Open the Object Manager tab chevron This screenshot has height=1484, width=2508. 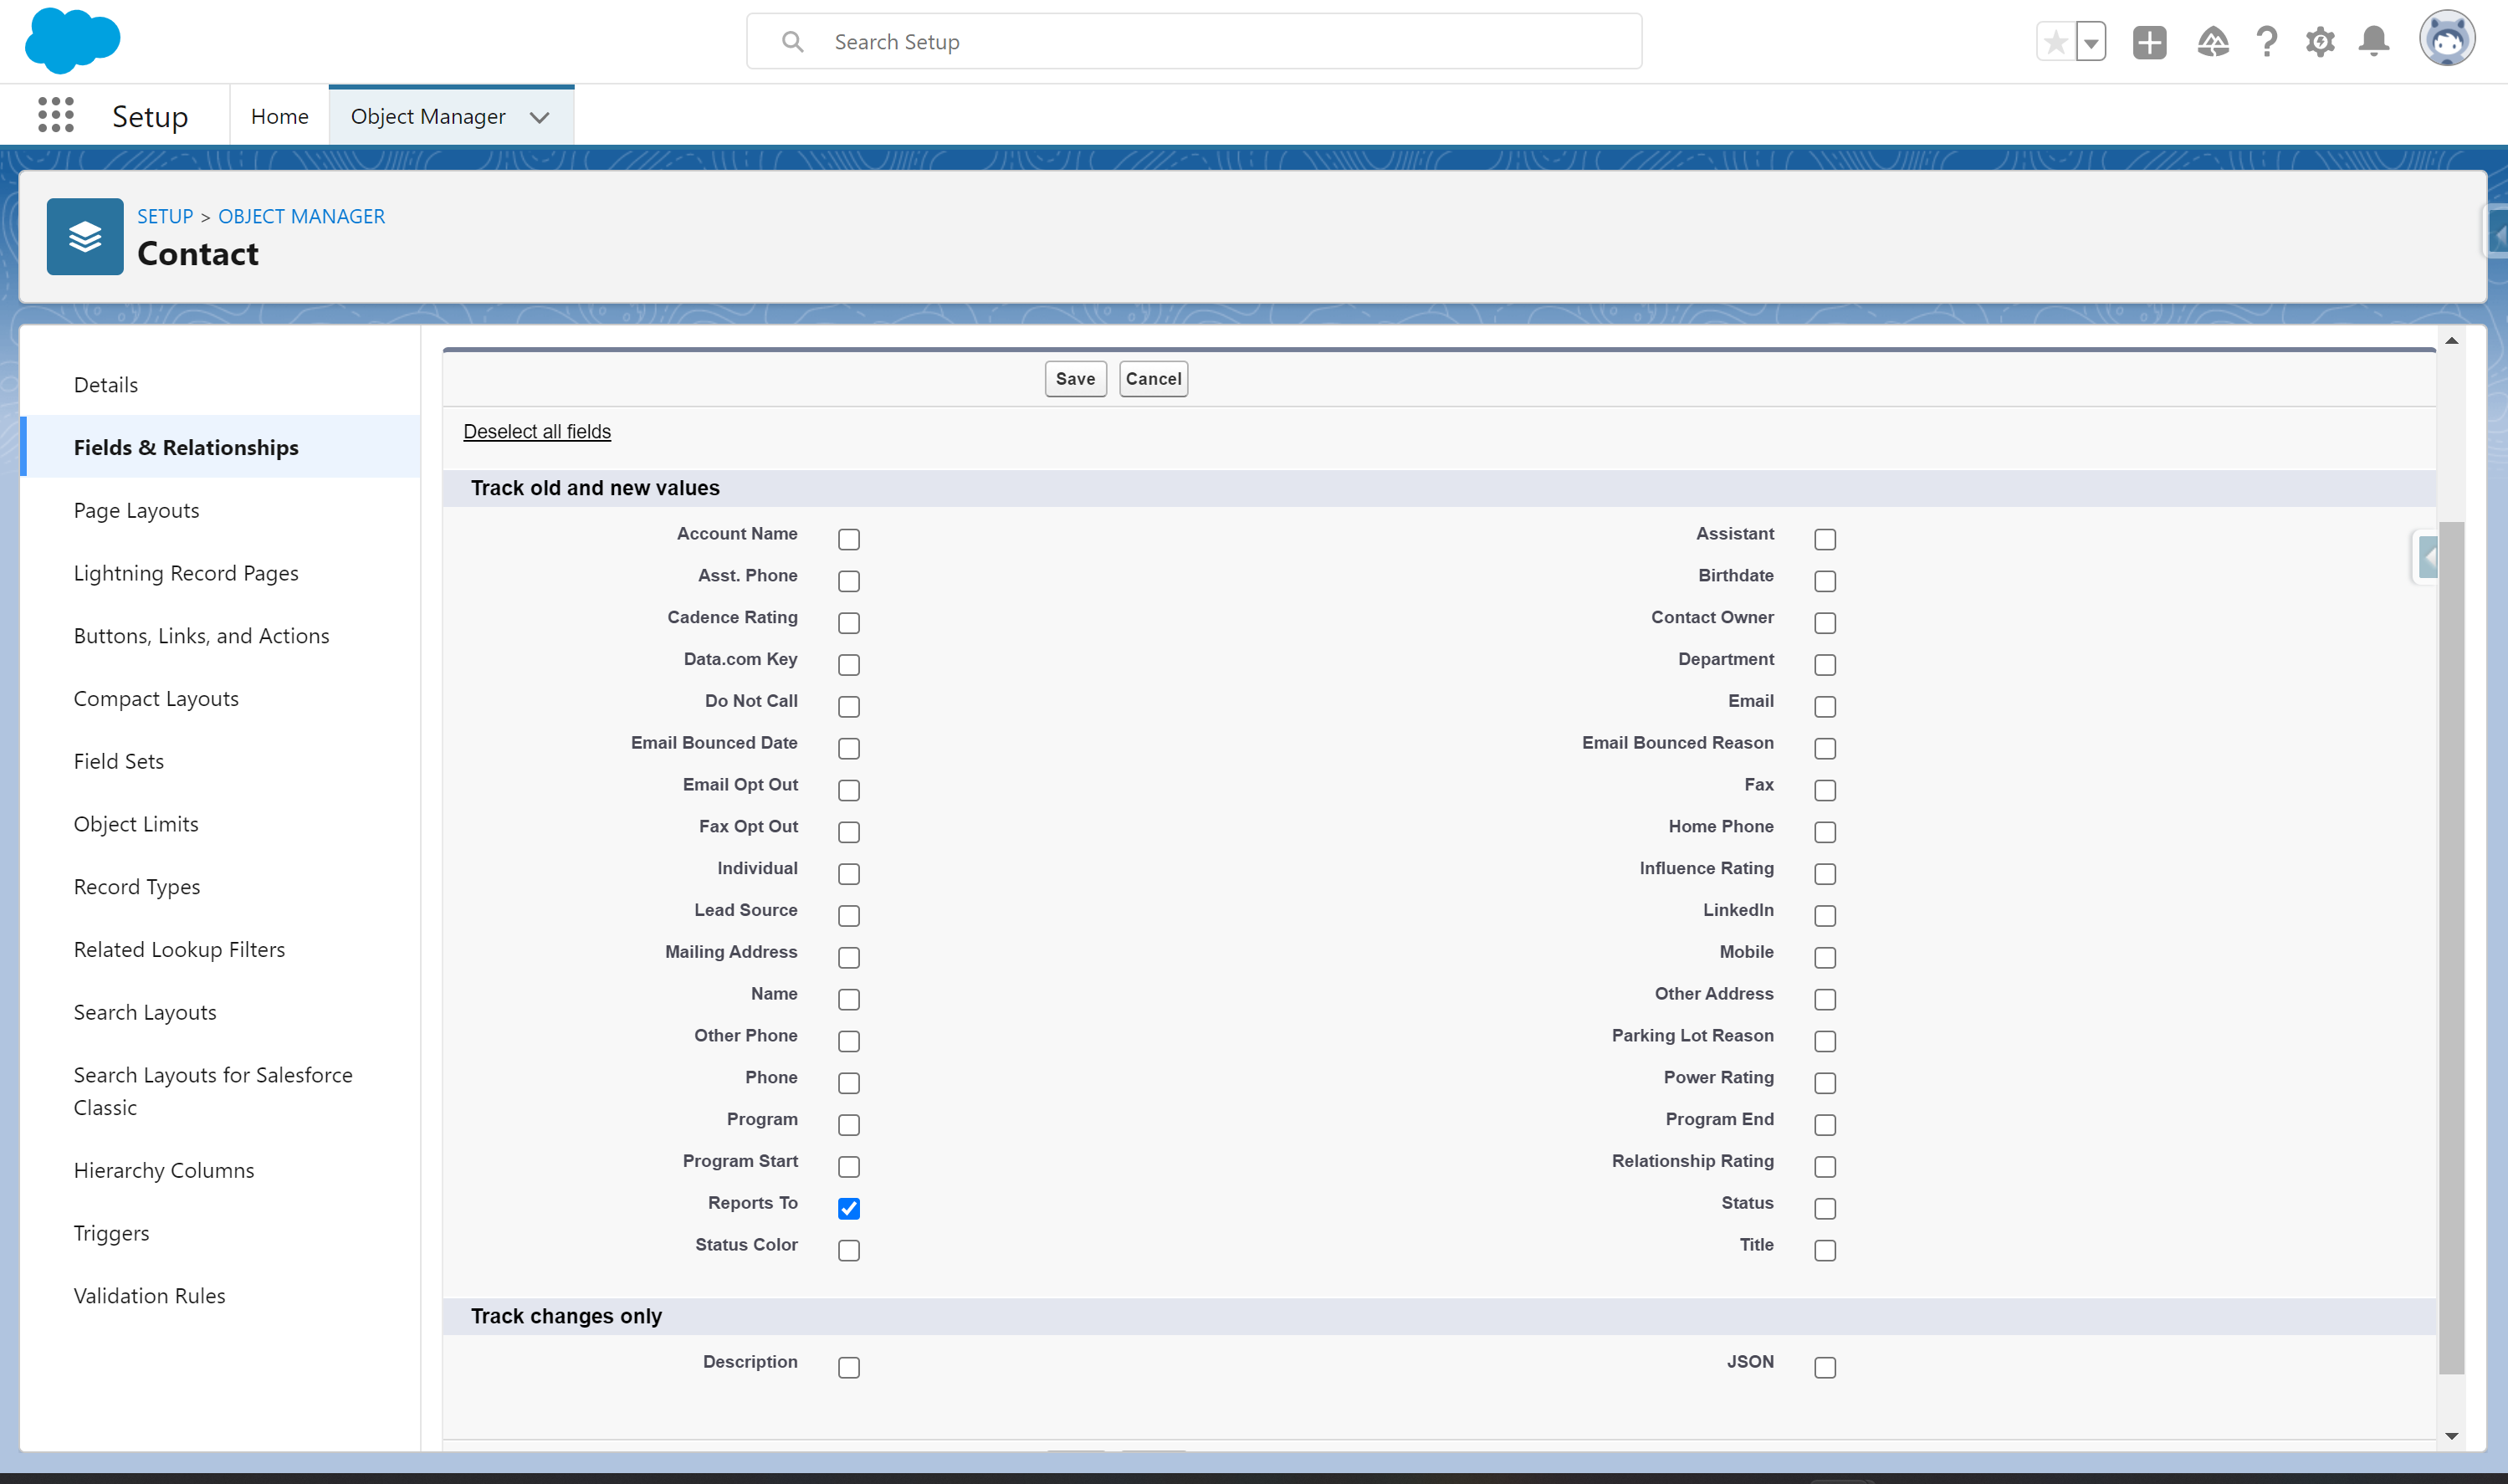pos(540,117)
